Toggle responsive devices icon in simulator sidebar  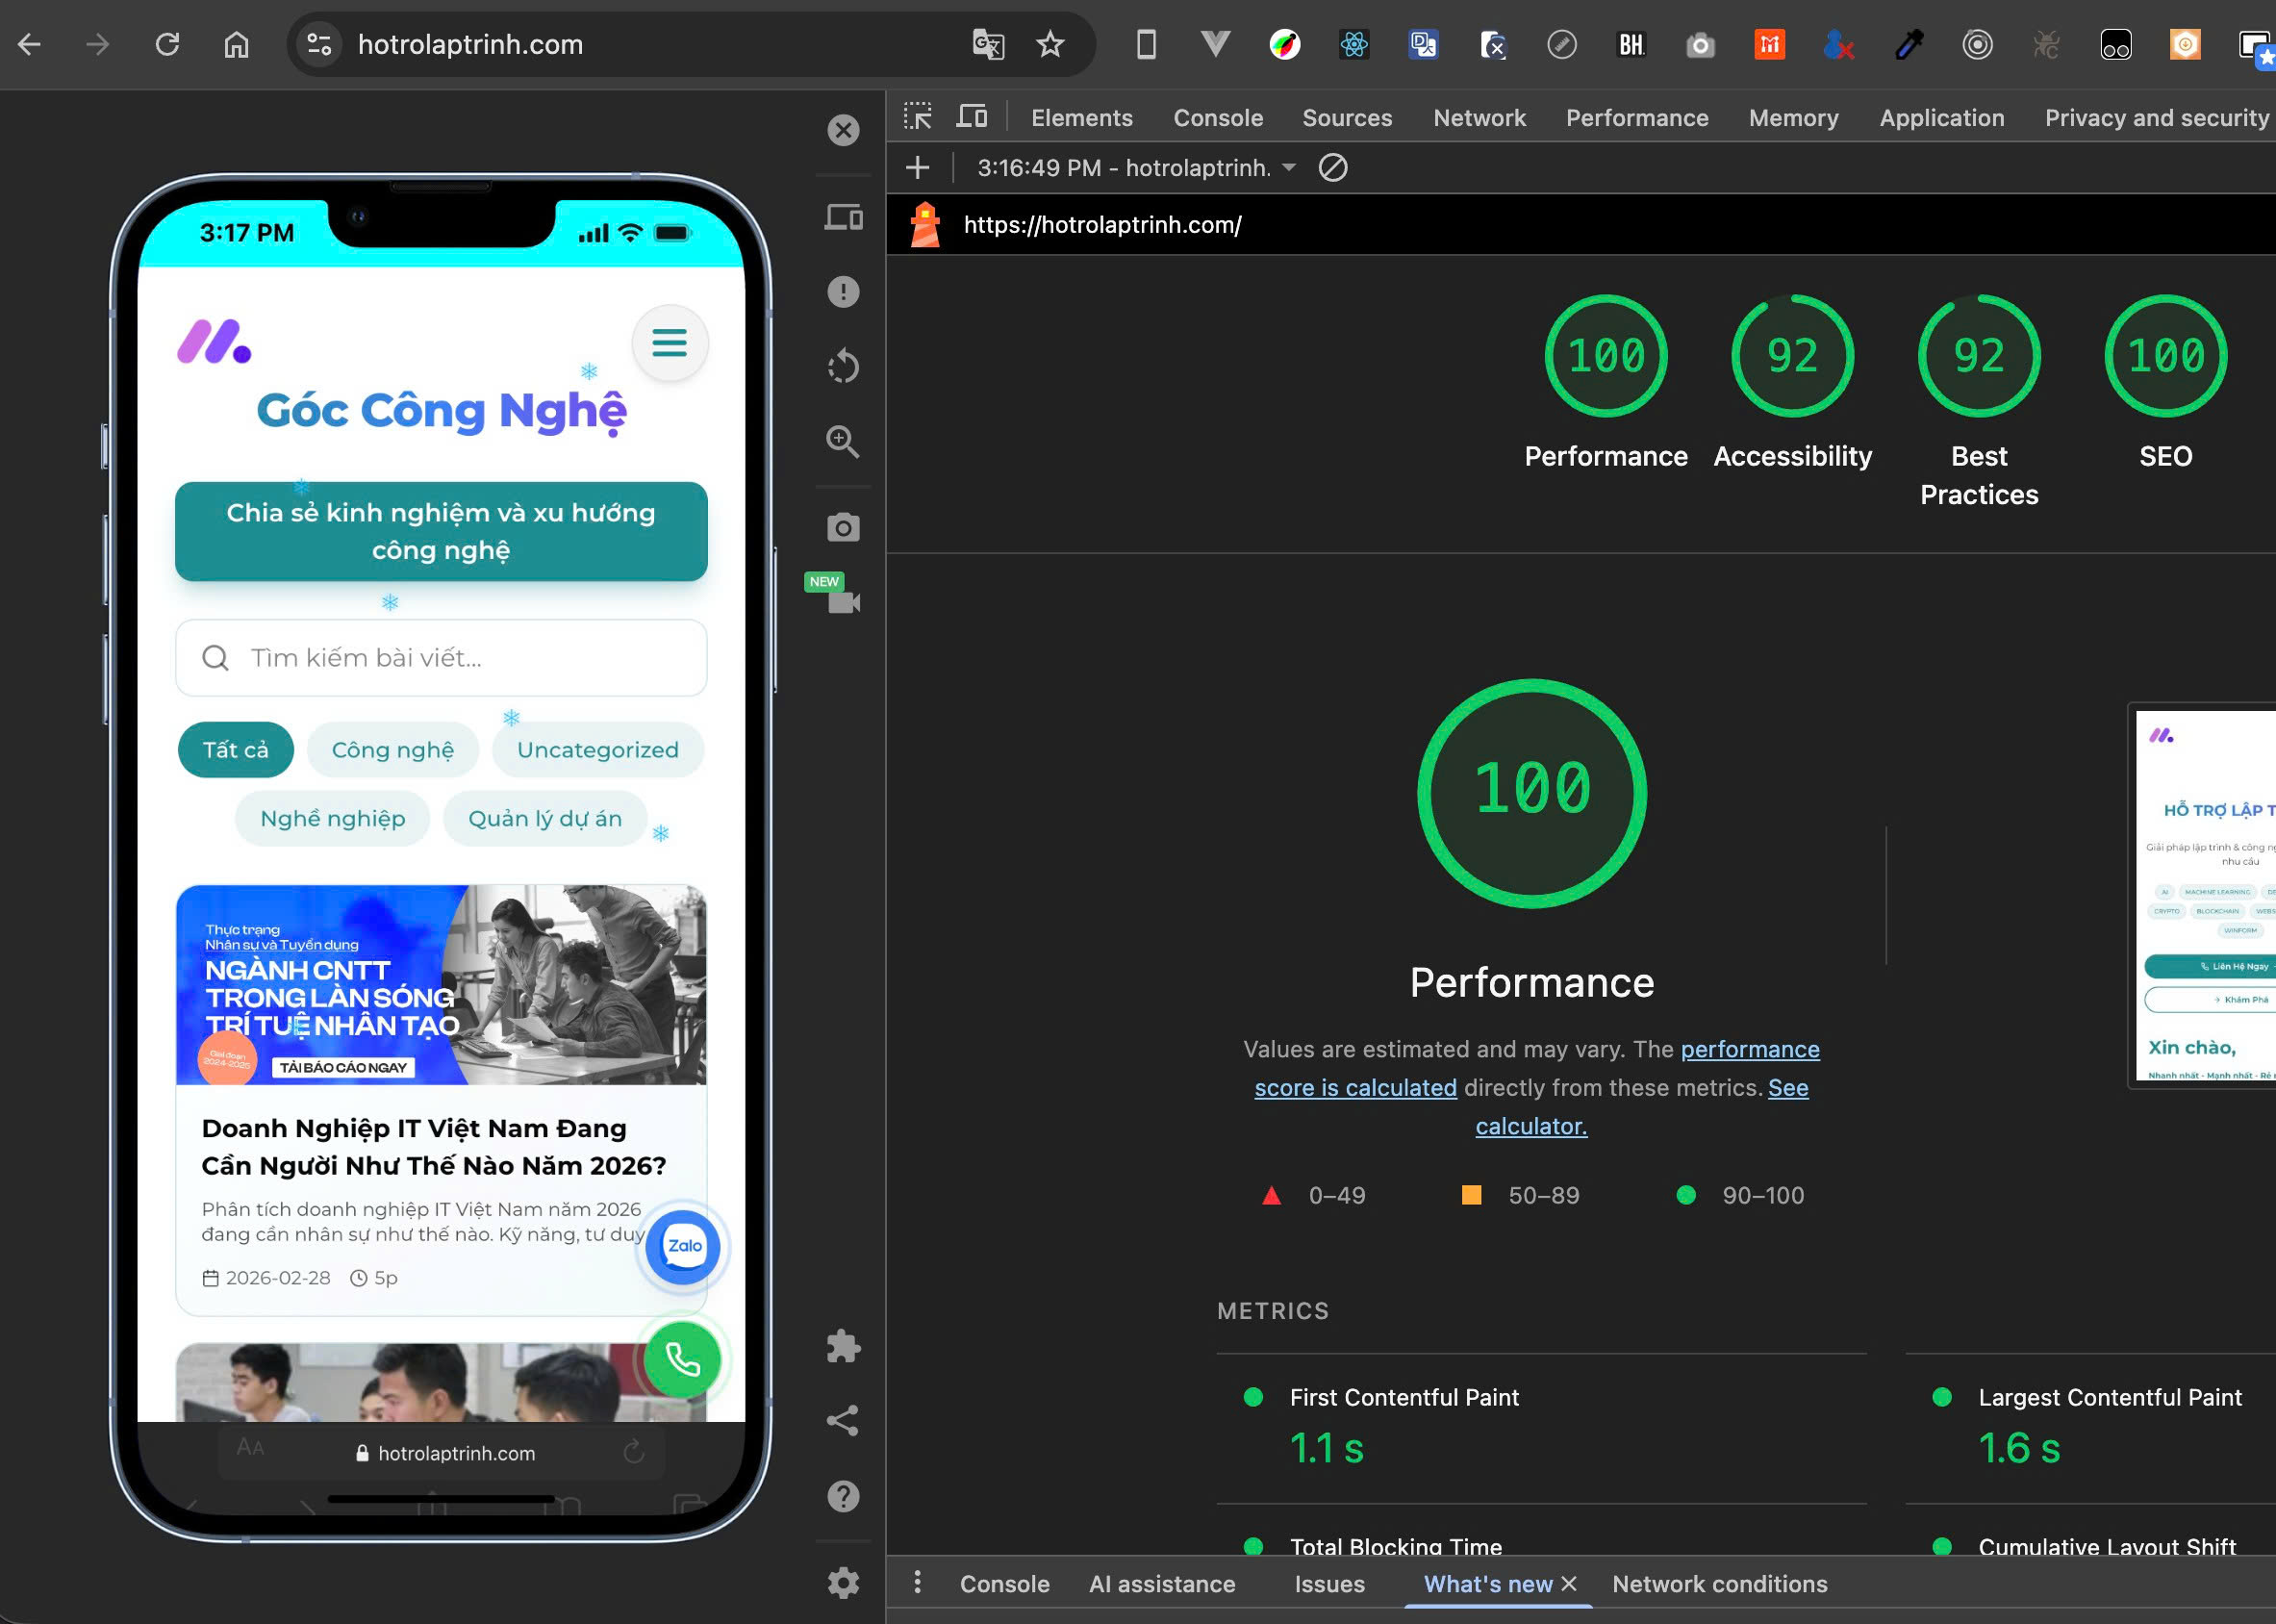[x=843, y=217]
